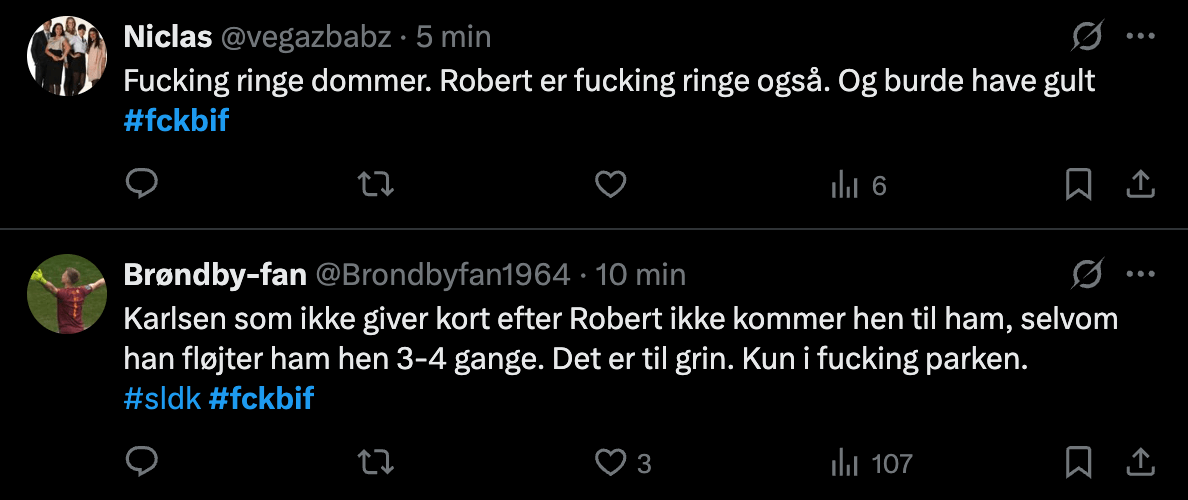Like the tweet from Niclas
This screenshot has width=1188, height=500.
pyautogui.click(x=610, y=185)
